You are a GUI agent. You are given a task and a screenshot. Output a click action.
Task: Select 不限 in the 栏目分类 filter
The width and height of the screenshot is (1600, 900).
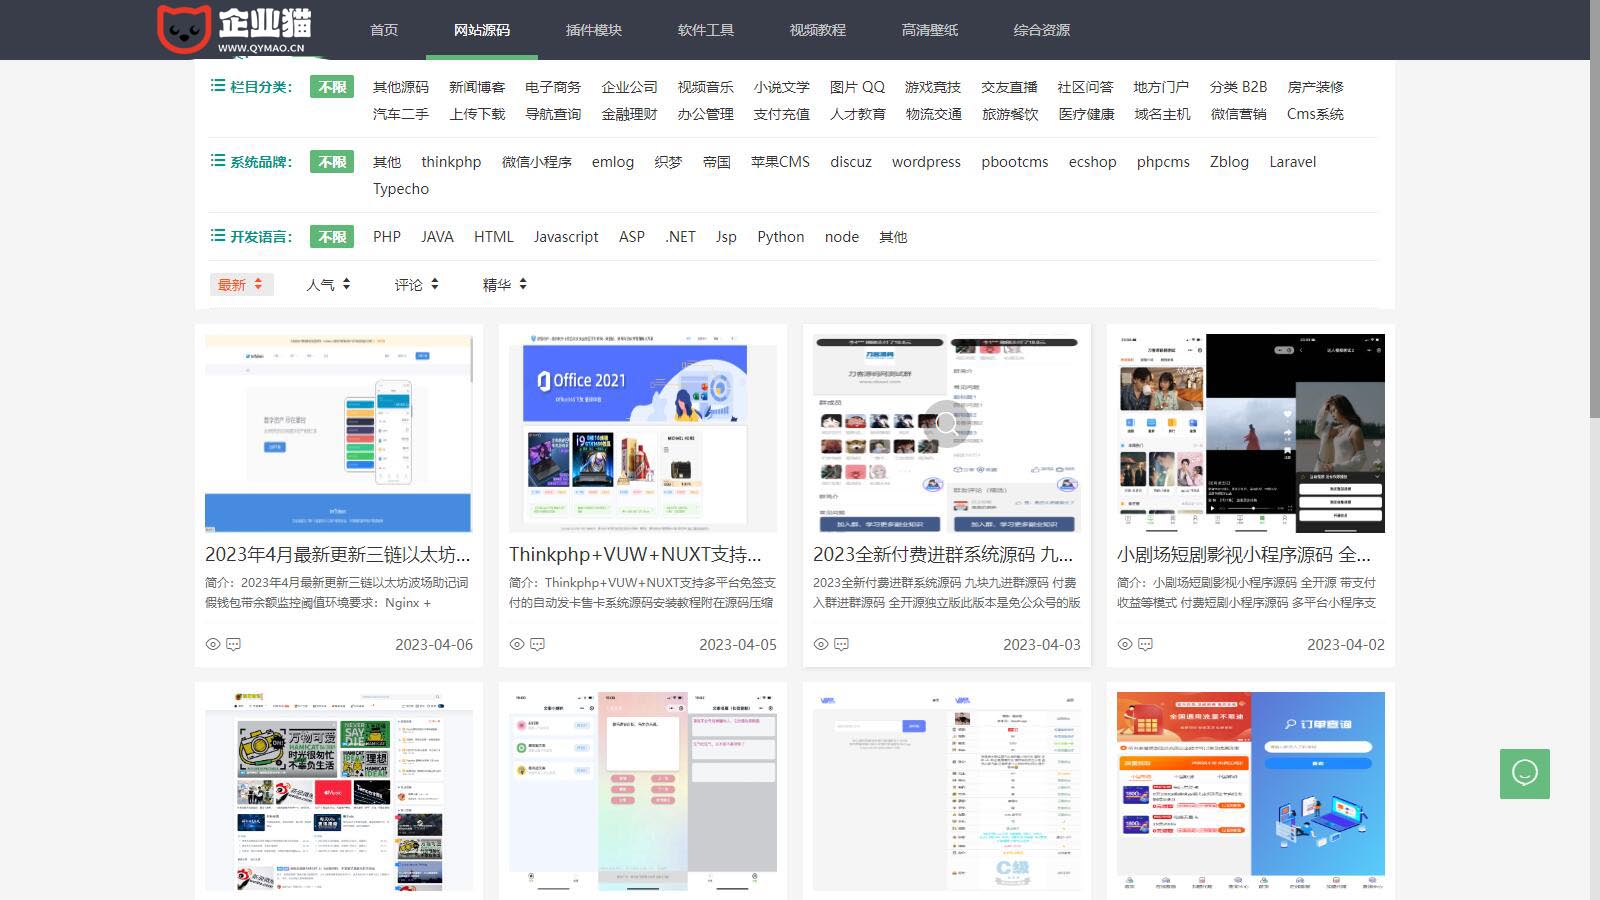(332, 87)
